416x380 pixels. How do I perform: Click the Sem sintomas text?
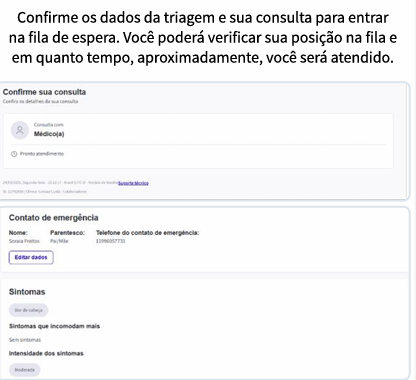25,340
